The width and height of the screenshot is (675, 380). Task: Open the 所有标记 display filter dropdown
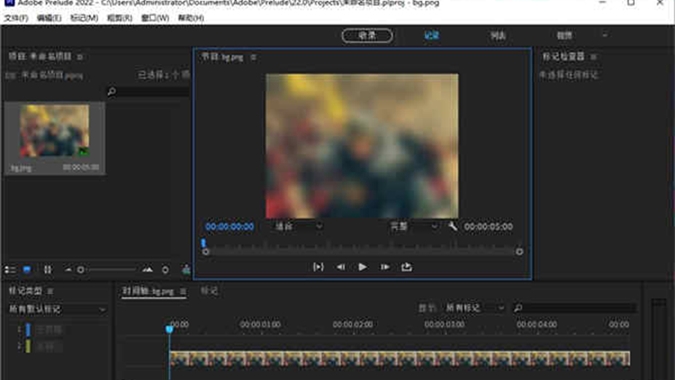tap(474, 308)
